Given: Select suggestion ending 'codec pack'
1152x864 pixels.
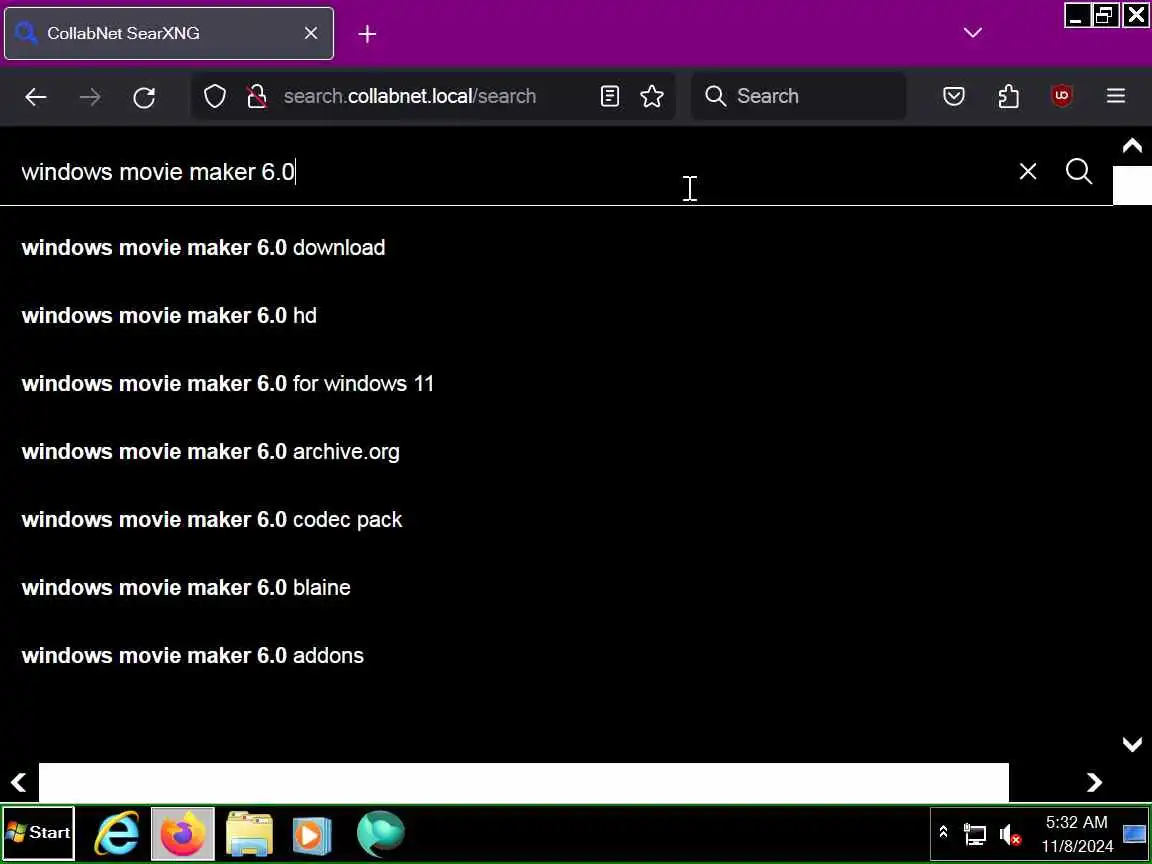Looking at the screenshot, I should tap(212, 519).
